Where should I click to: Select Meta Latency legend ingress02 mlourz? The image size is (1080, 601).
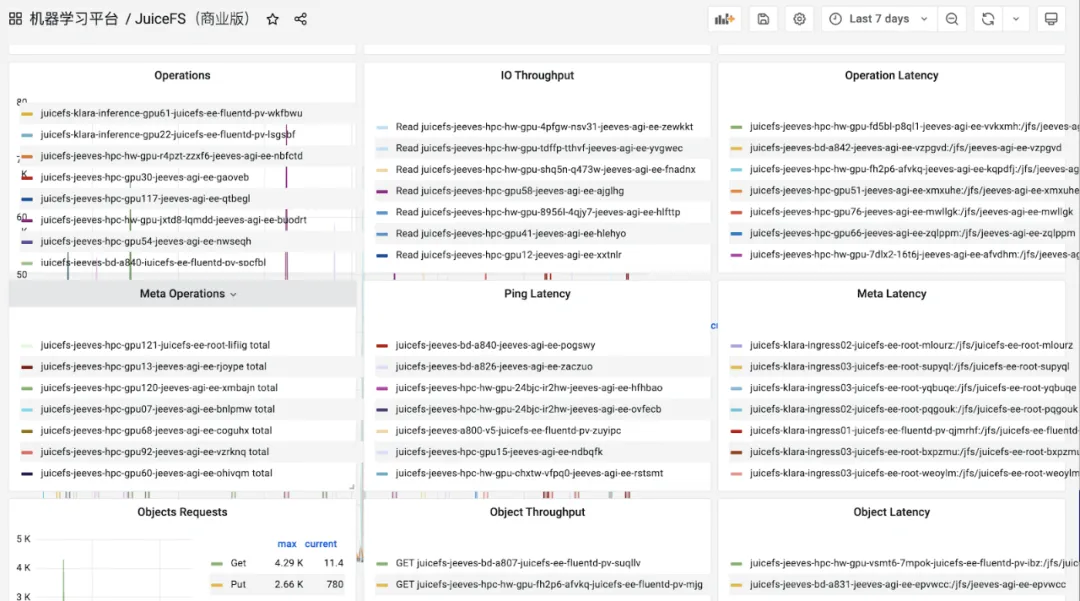tap(911, 346)
